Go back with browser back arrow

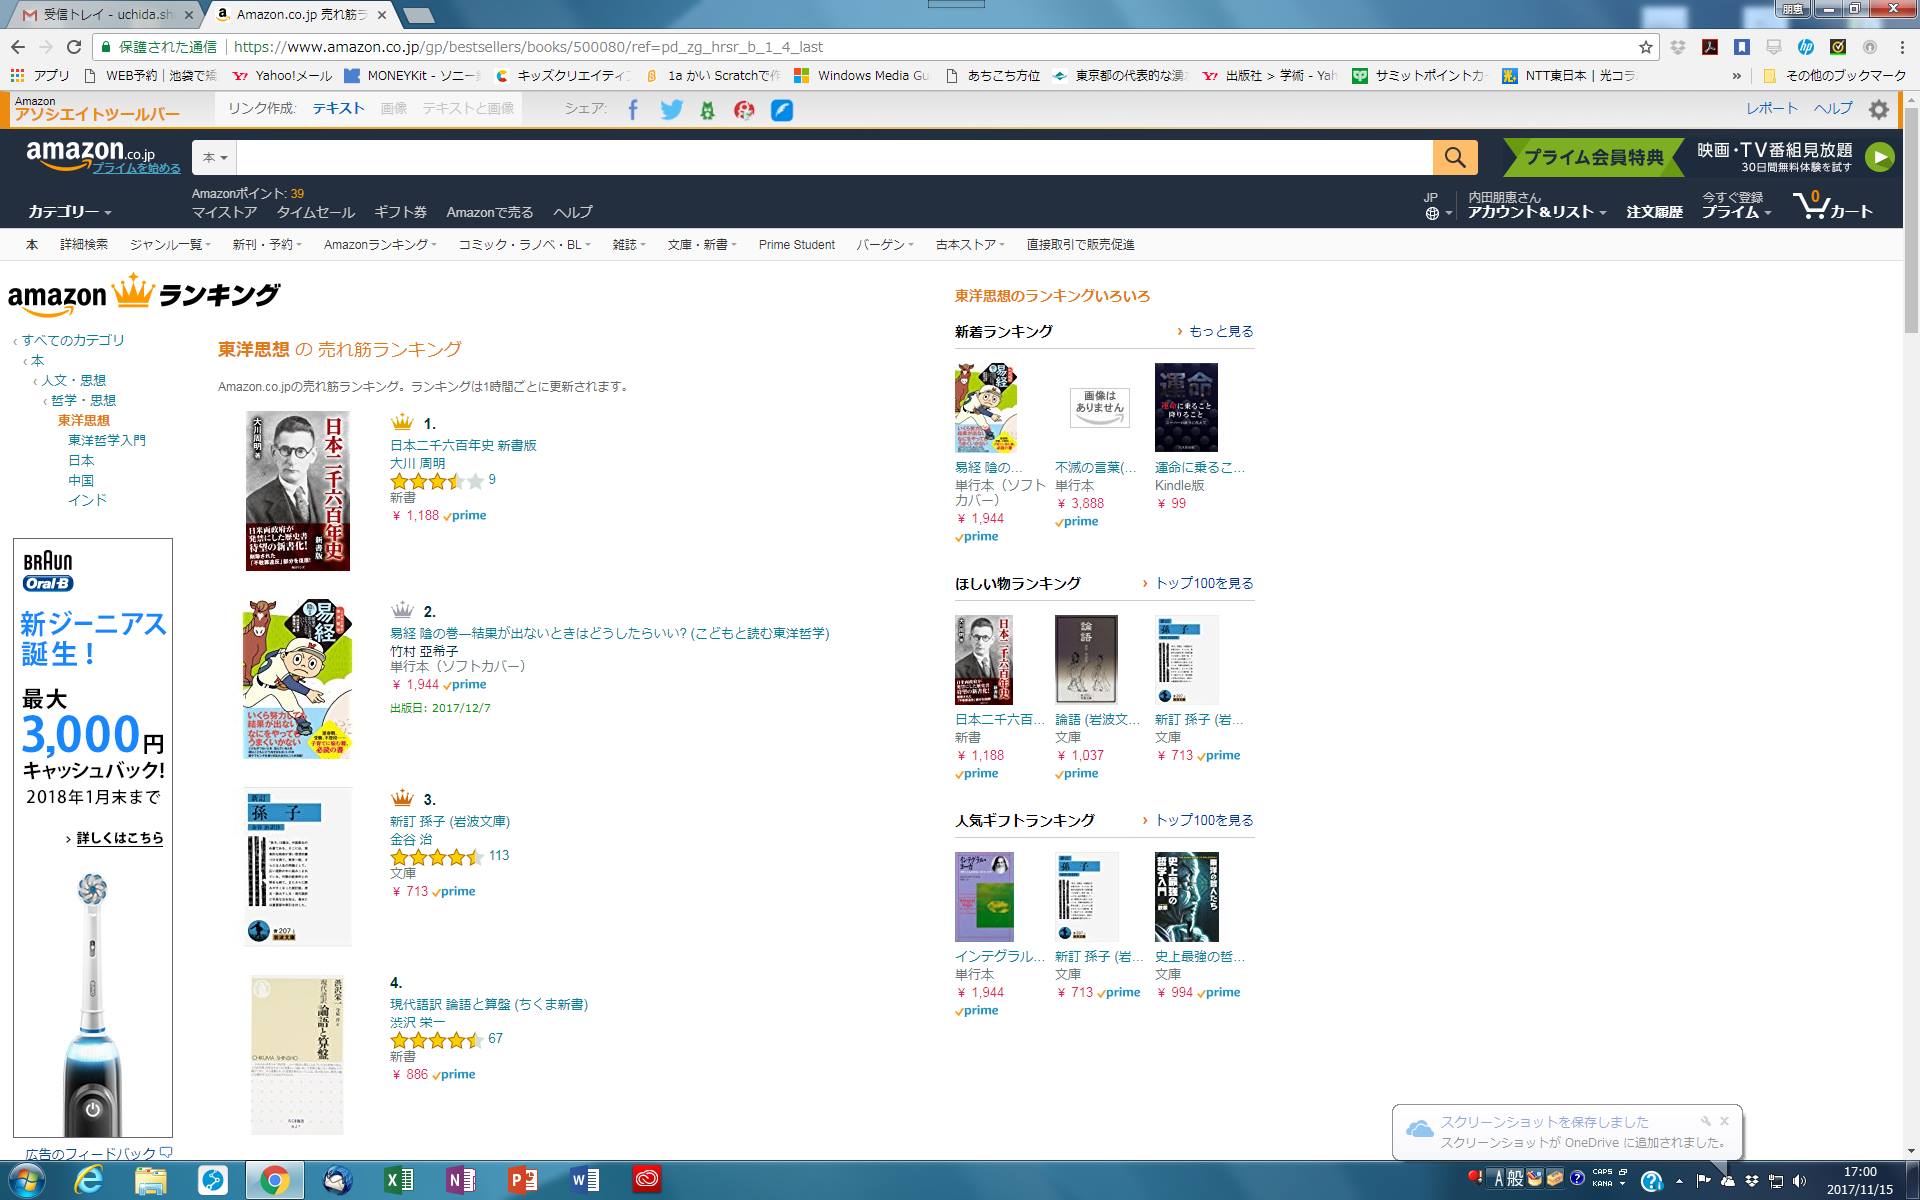click(x=18, y=47)
